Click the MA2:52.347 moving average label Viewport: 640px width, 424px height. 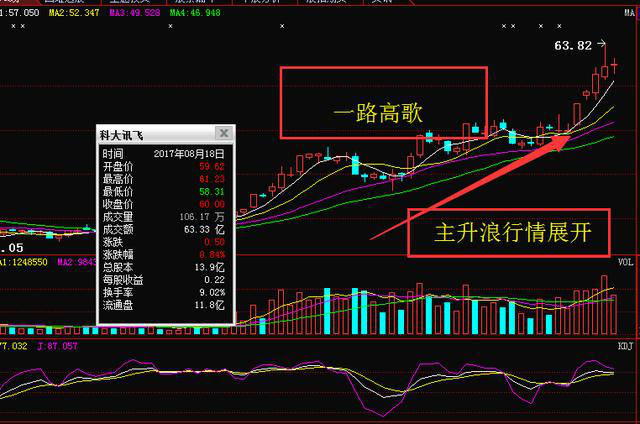(x=78, y=13)
